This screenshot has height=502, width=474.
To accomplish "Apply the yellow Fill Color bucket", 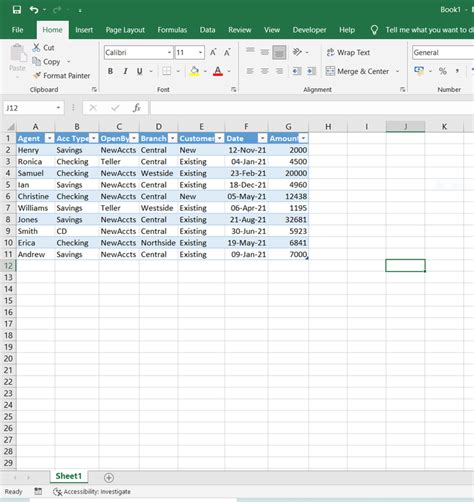I will tap(194, 71).
